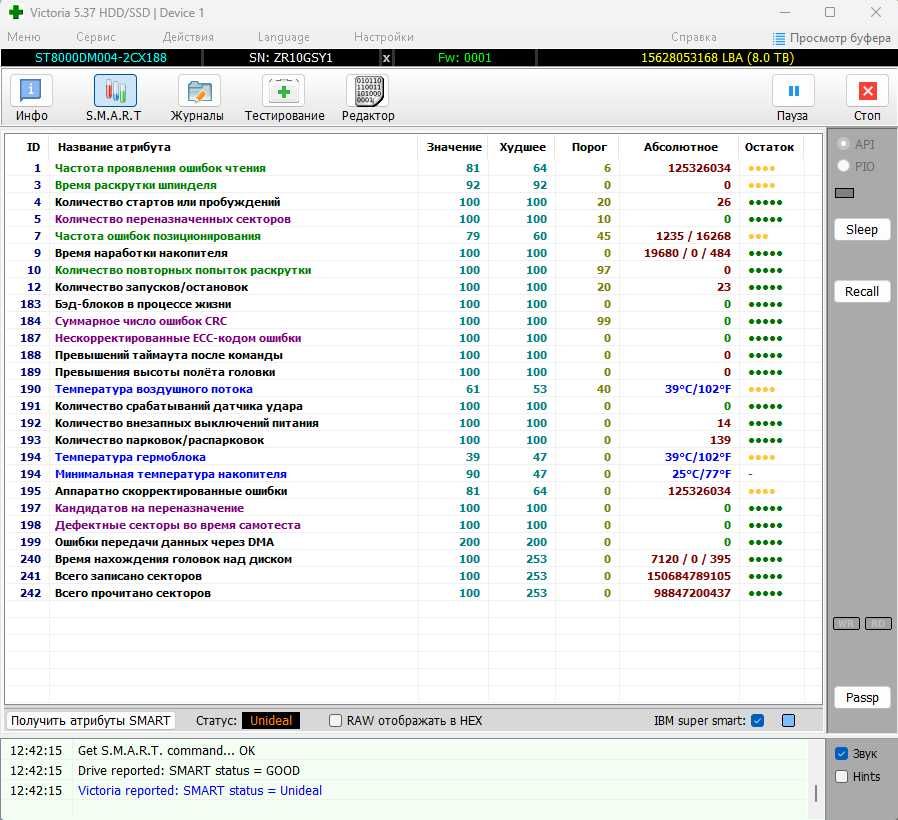Select row Аппаратно скорректированные ошибки

coord(412,491)
